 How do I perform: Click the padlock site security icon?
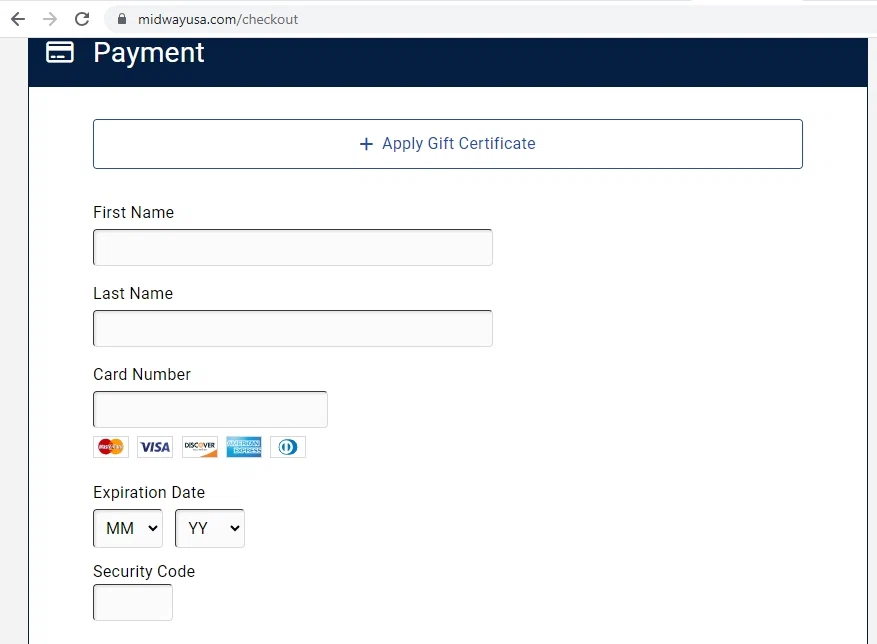(x=122, y=19)
